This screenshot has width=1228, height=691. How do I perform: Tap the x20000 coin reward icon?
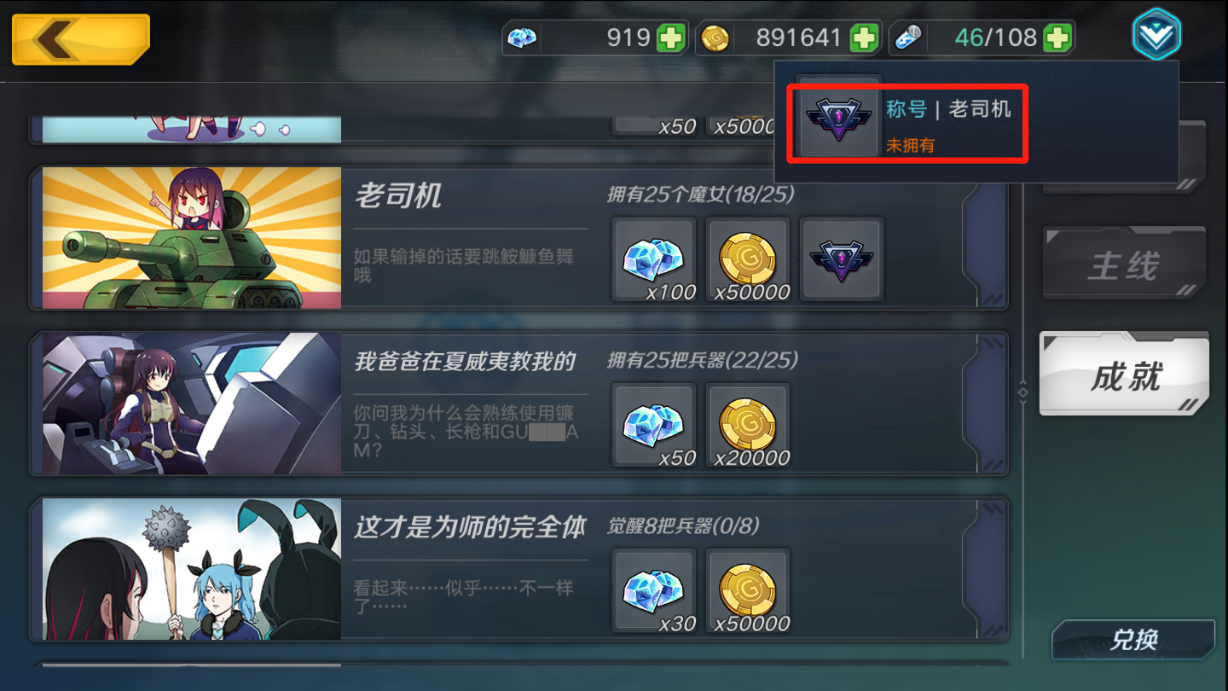tap(748, 425)
